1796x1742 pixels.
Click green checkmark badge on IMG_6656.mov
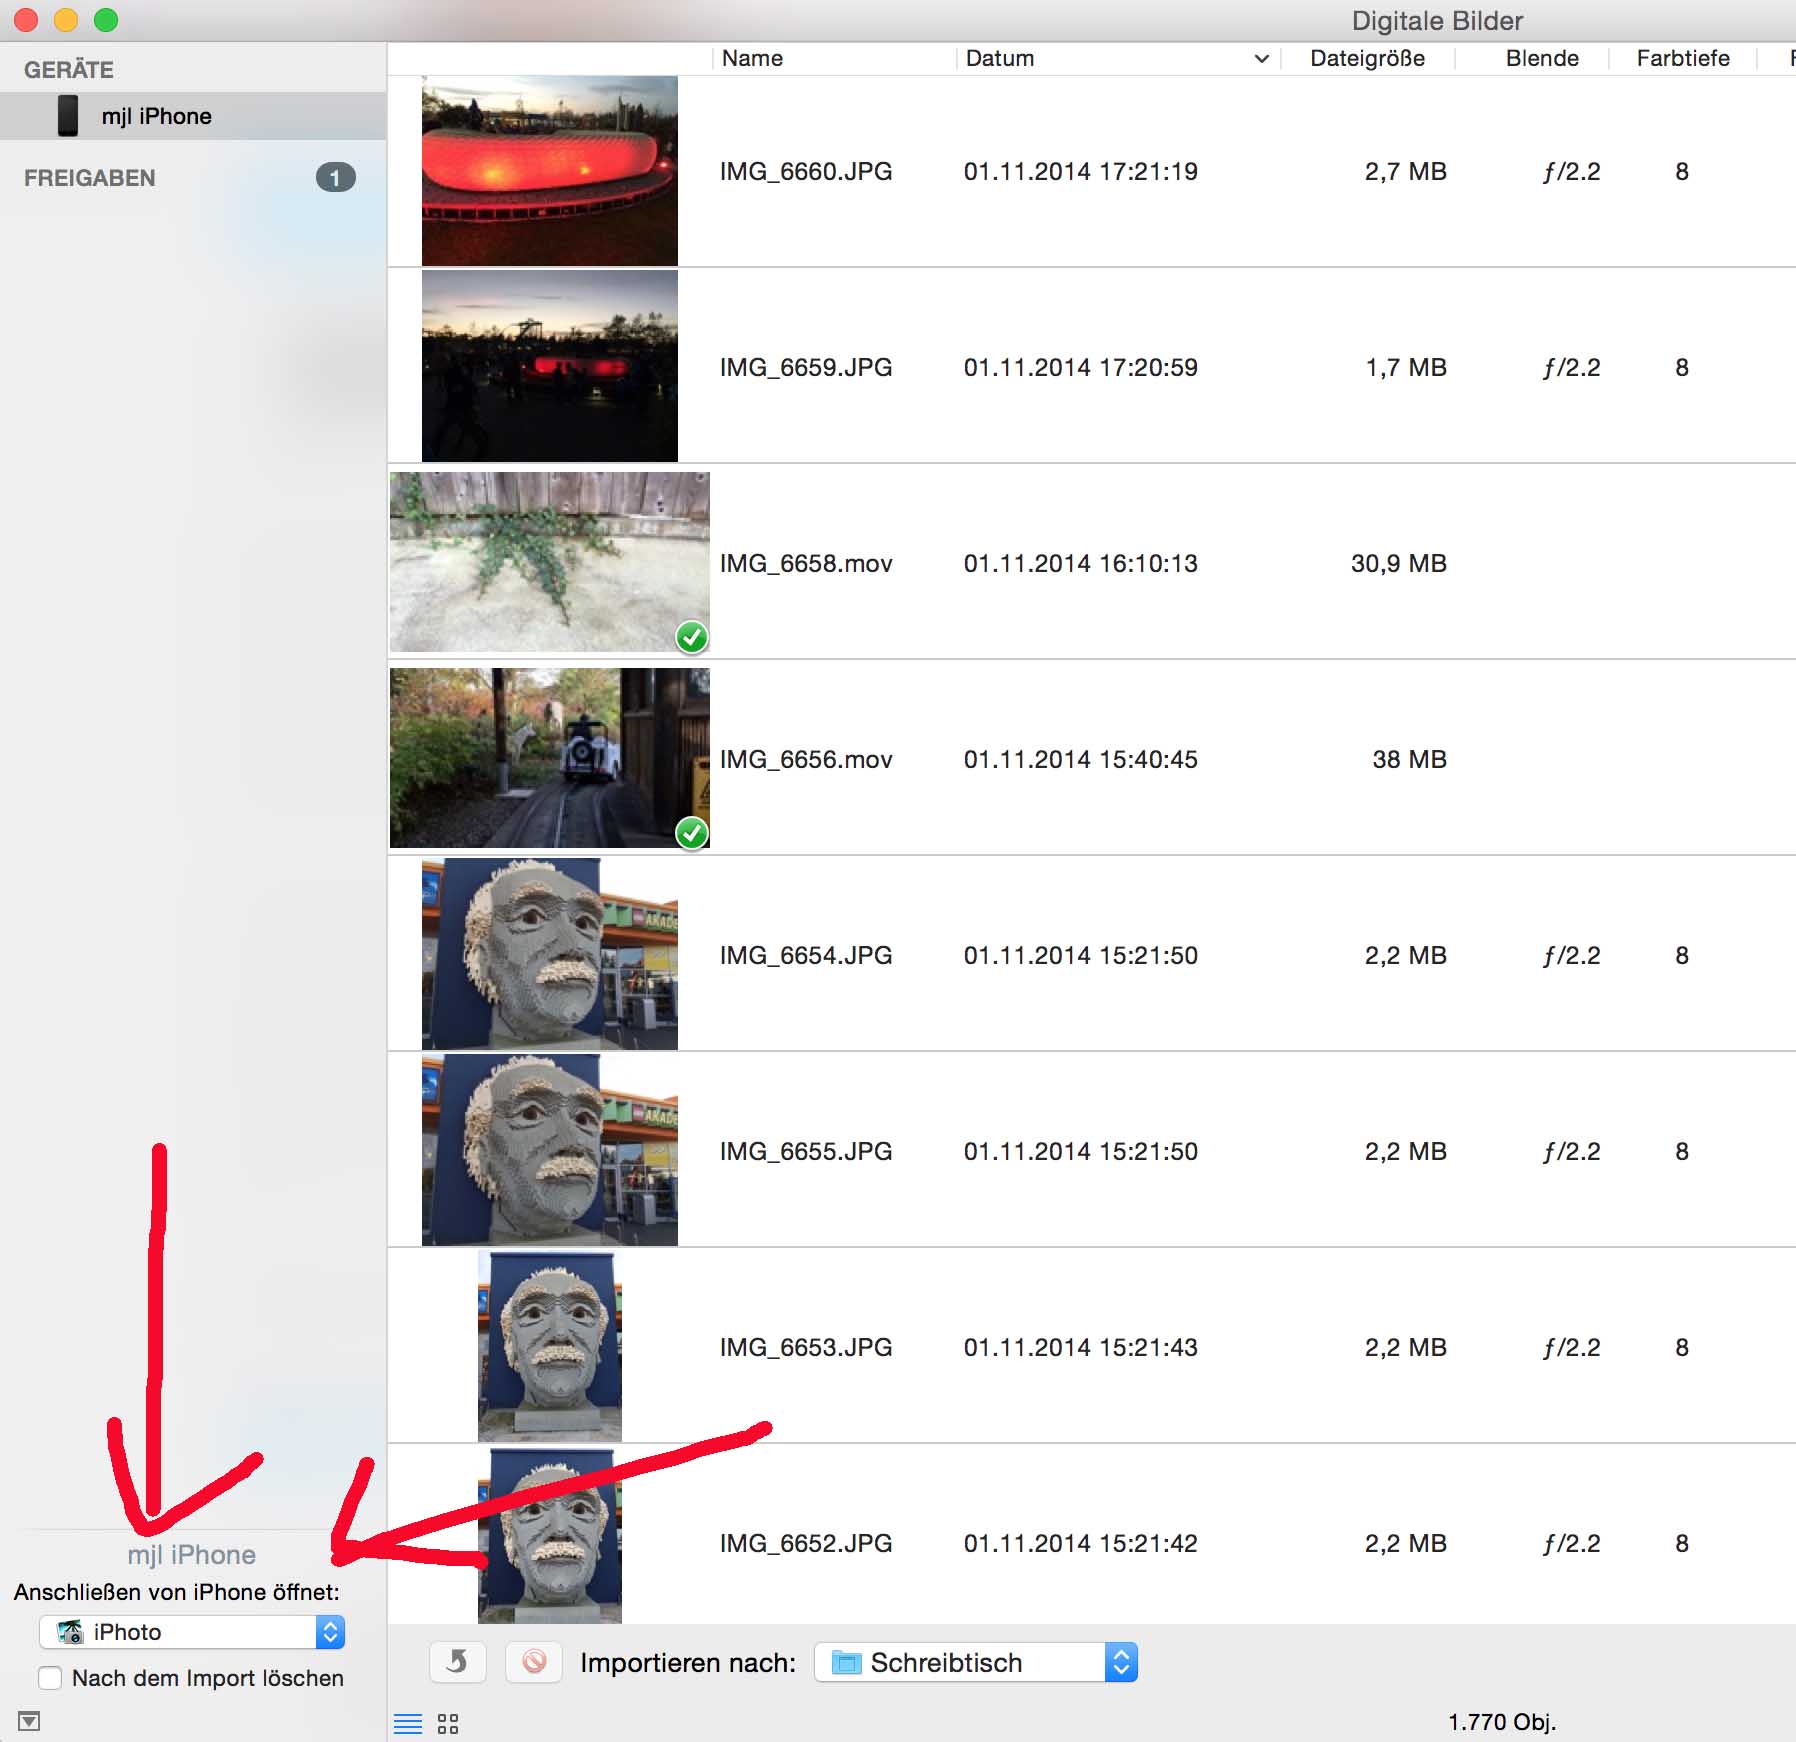point(692,833)
